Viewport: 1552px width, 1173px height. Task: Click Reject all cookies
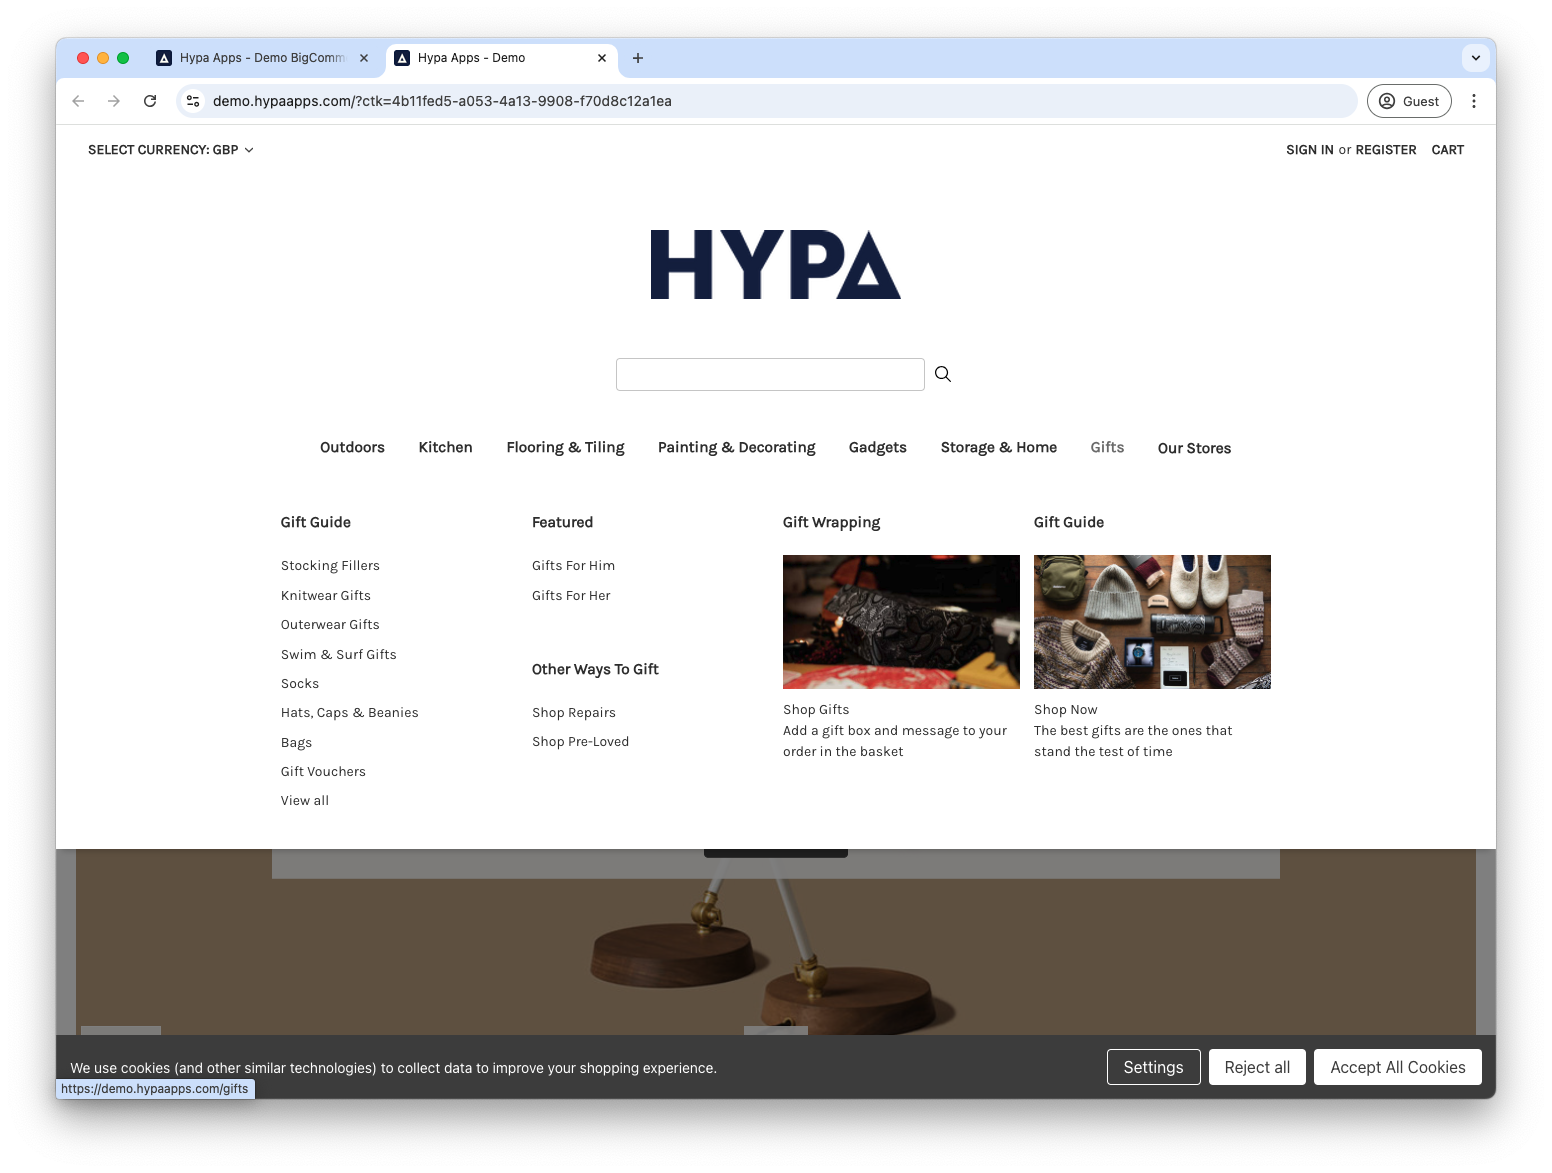click(1257, 1067)
